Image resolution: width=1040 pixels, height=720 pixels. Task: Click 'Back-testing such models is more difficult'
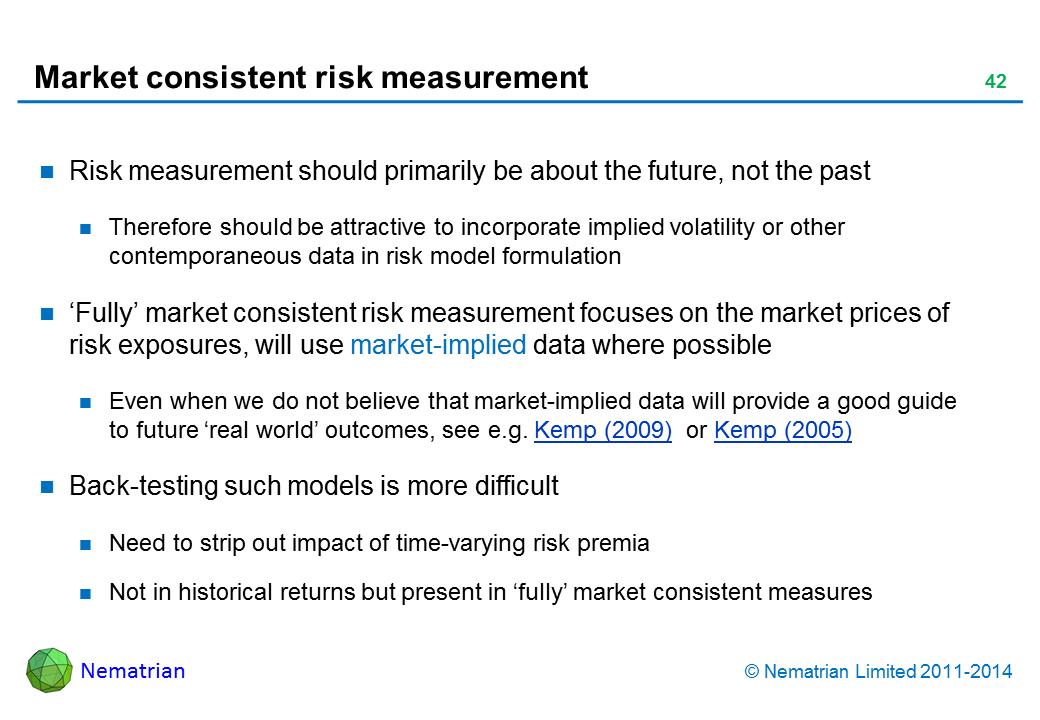(x=313, y=486)
